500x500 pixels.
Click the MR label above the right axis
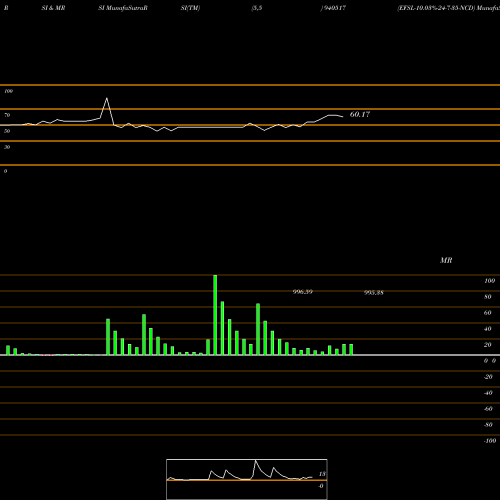click(446, 260)
